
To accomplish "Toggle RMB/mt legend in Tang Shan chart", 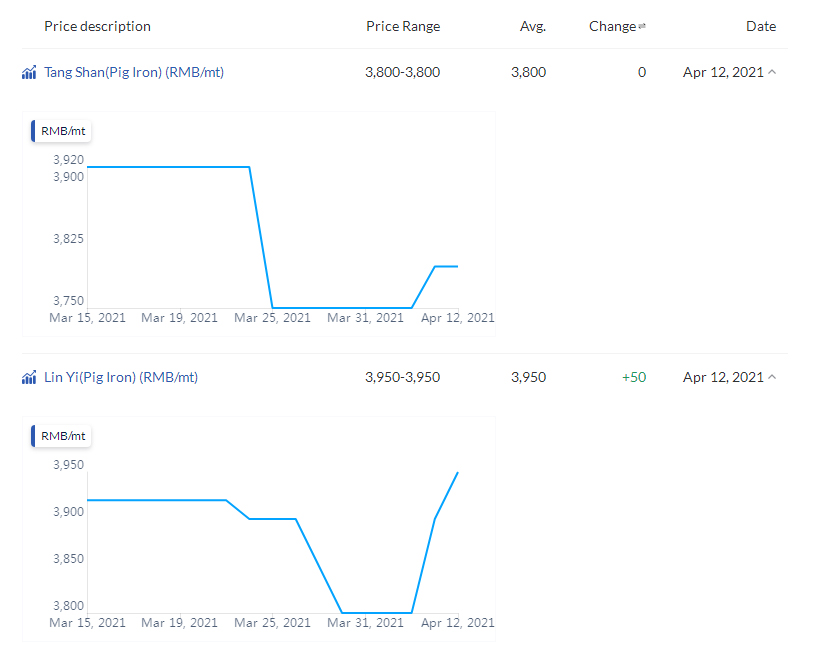I will (x=62, y=131).
